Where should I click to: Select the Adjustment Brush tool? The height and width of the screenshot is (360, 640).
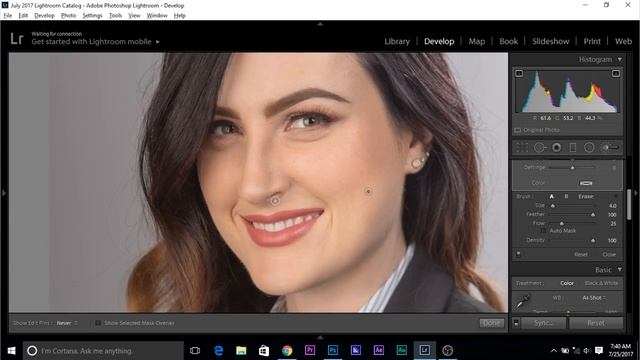(610, 147)
